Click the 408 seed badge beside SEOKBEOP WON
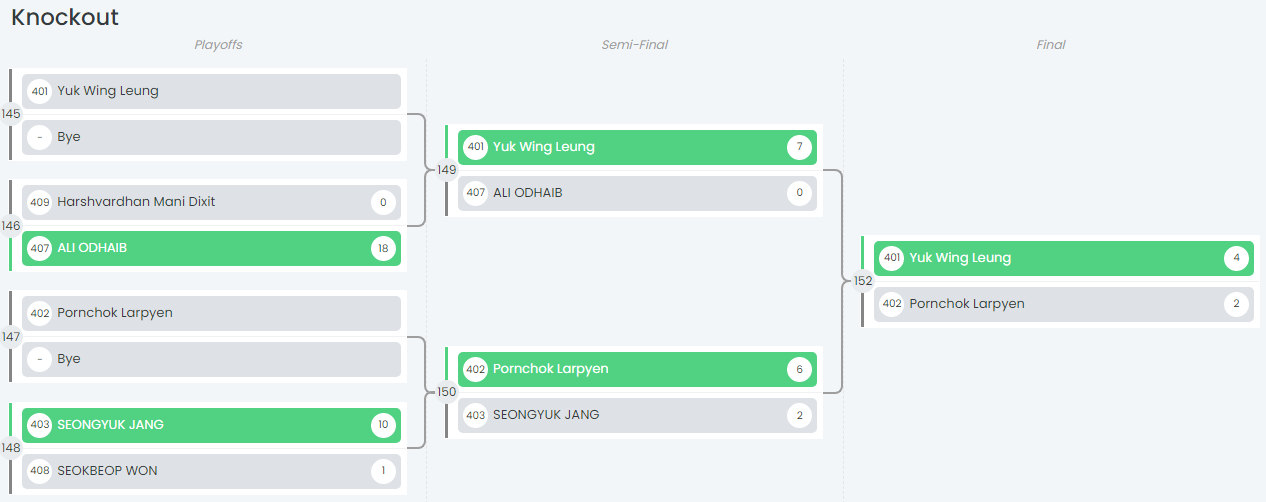This screenshot has width=1266, height=502. (40, 471)
